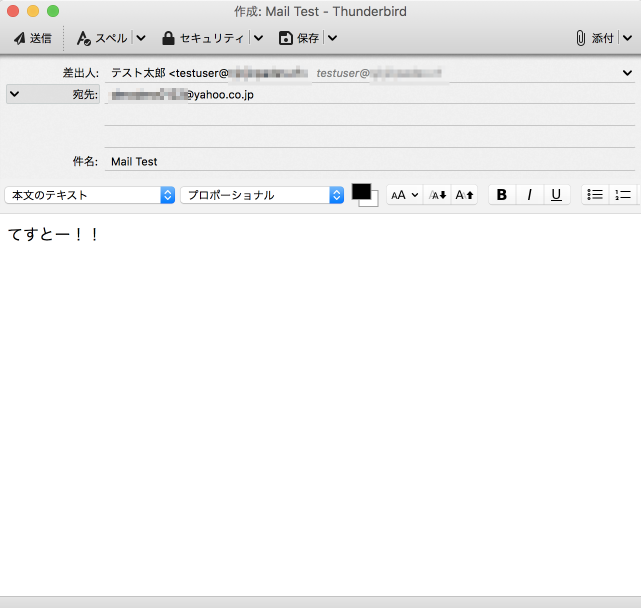Viewport: 641px width, 608px height.
Task: Minimize the window with yellow button
Action: coord(33,11)
